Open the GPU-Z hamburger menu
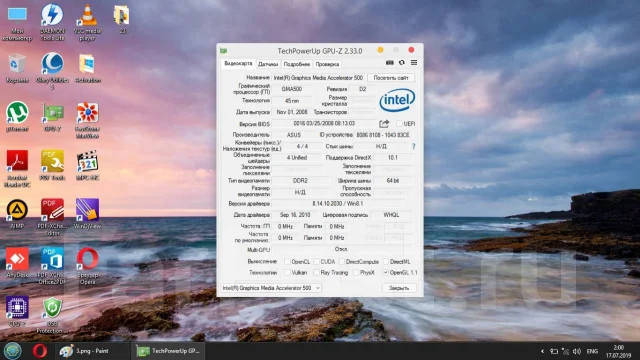This screenshot has width=640, height=360. point(414,63)
